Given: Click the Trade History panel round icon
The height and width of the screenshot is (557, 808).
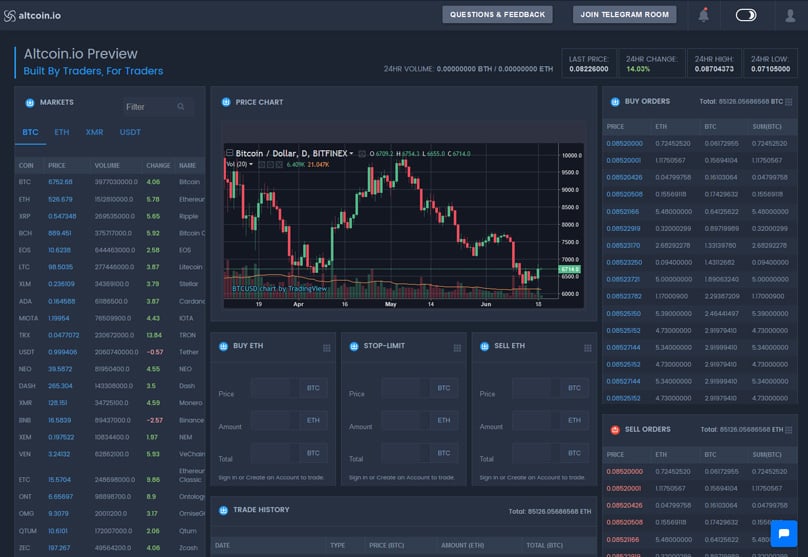Looking at the screenshot, I should [223, 510].
